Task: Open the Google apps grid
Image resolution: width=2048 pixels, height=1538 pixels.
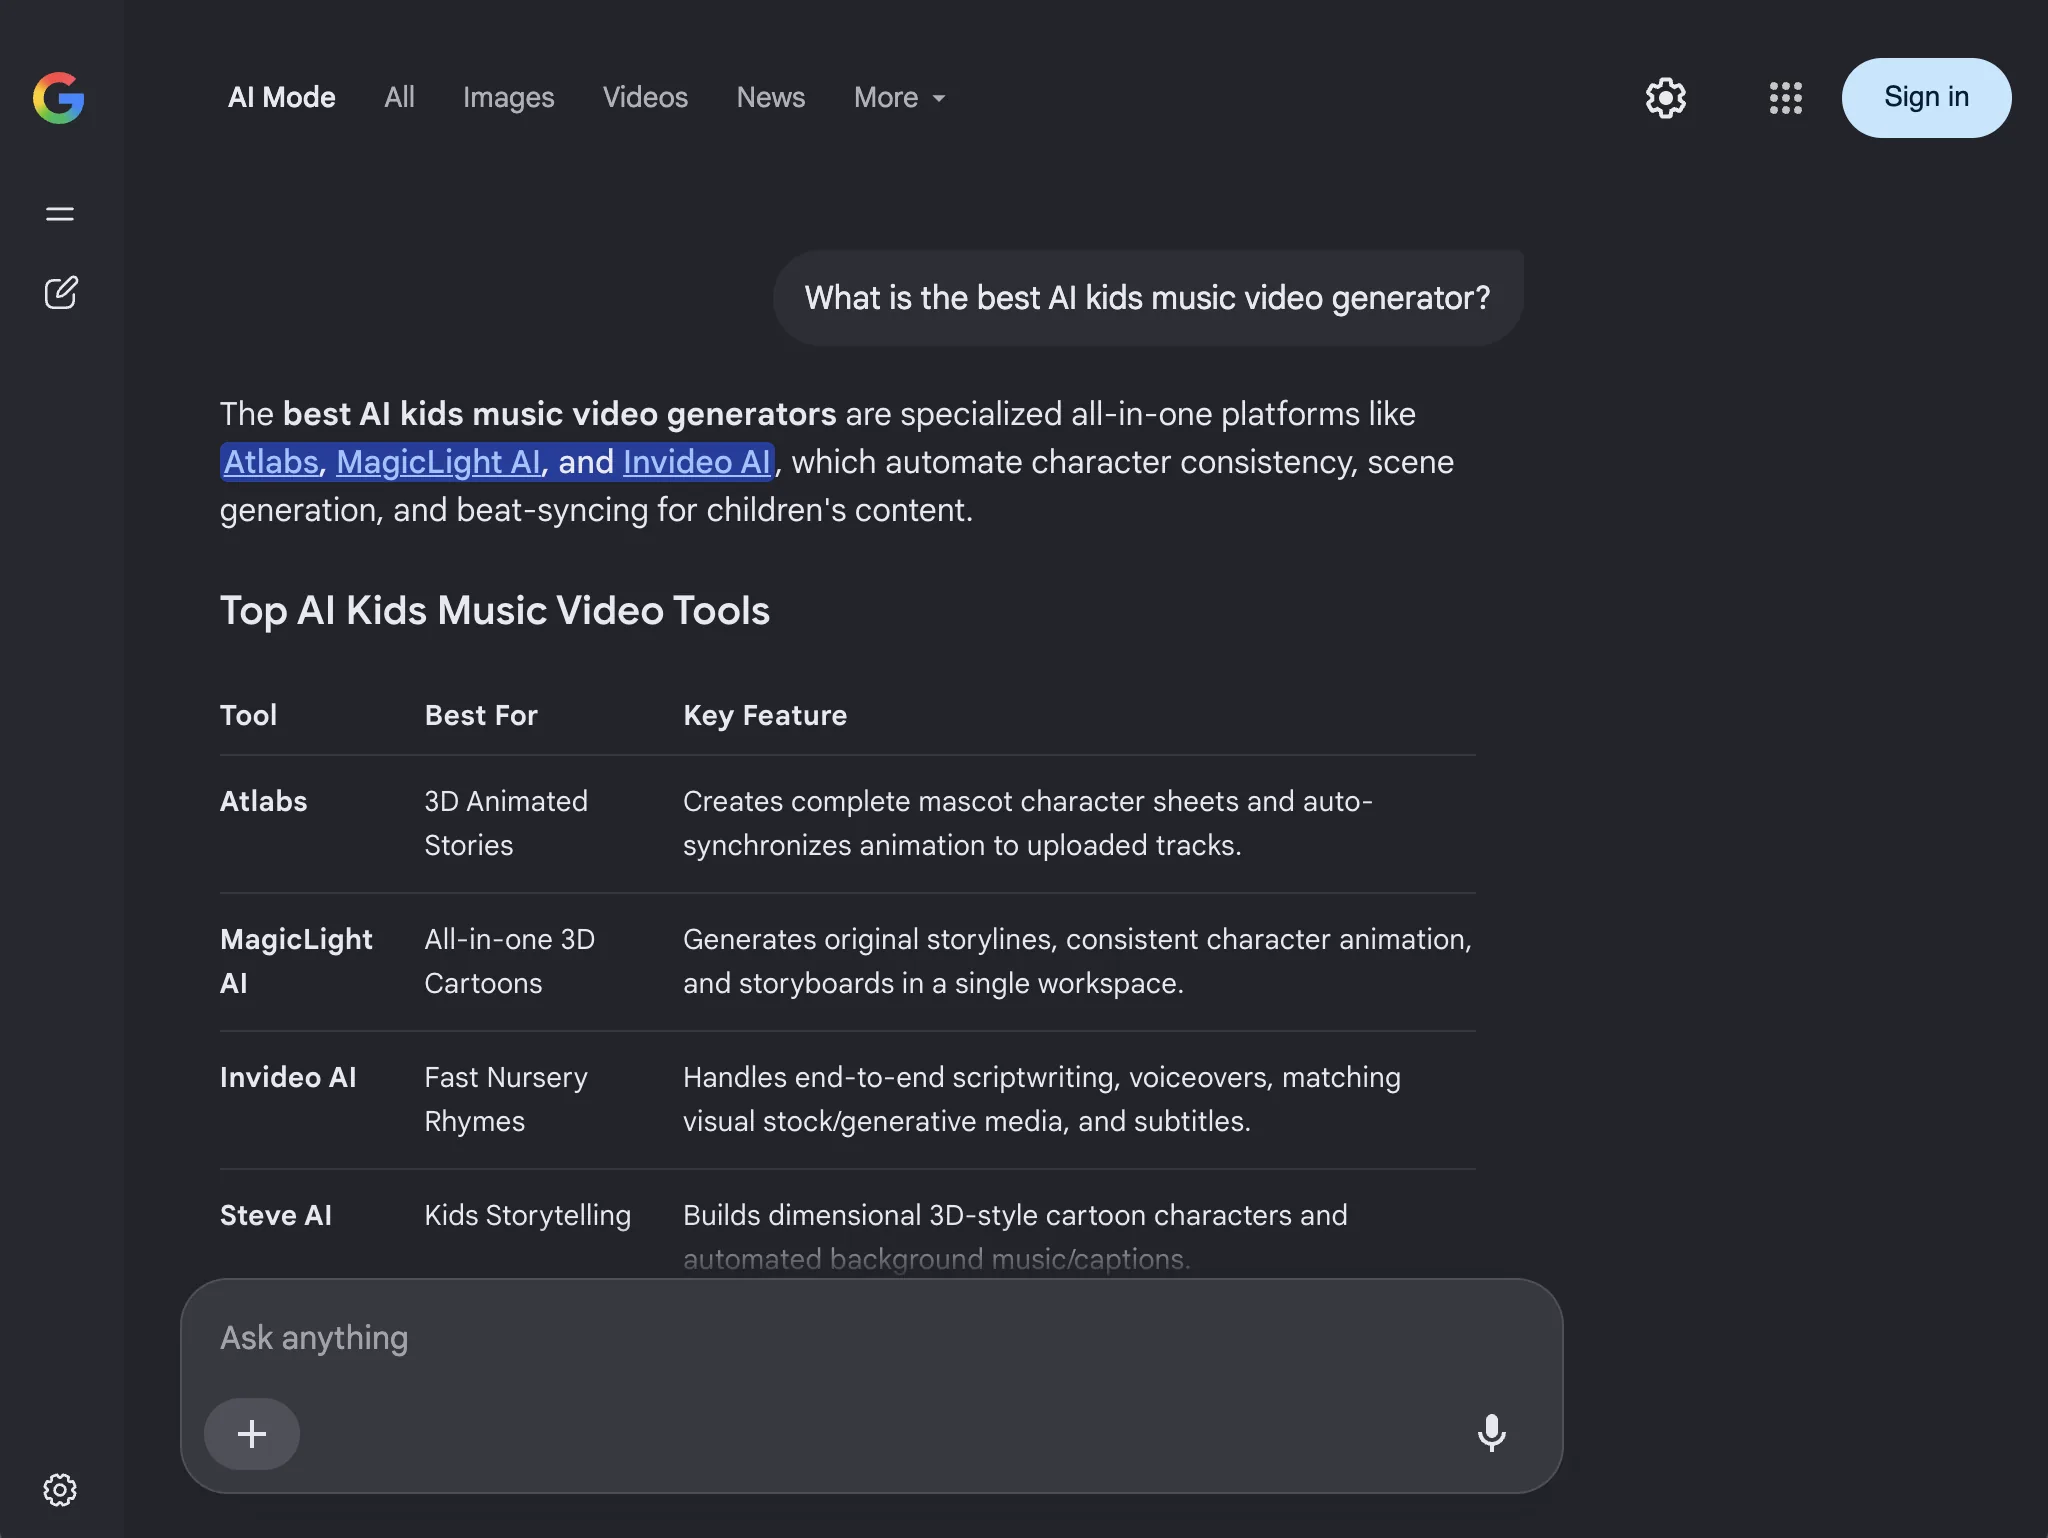Action: pos(1785,98)
